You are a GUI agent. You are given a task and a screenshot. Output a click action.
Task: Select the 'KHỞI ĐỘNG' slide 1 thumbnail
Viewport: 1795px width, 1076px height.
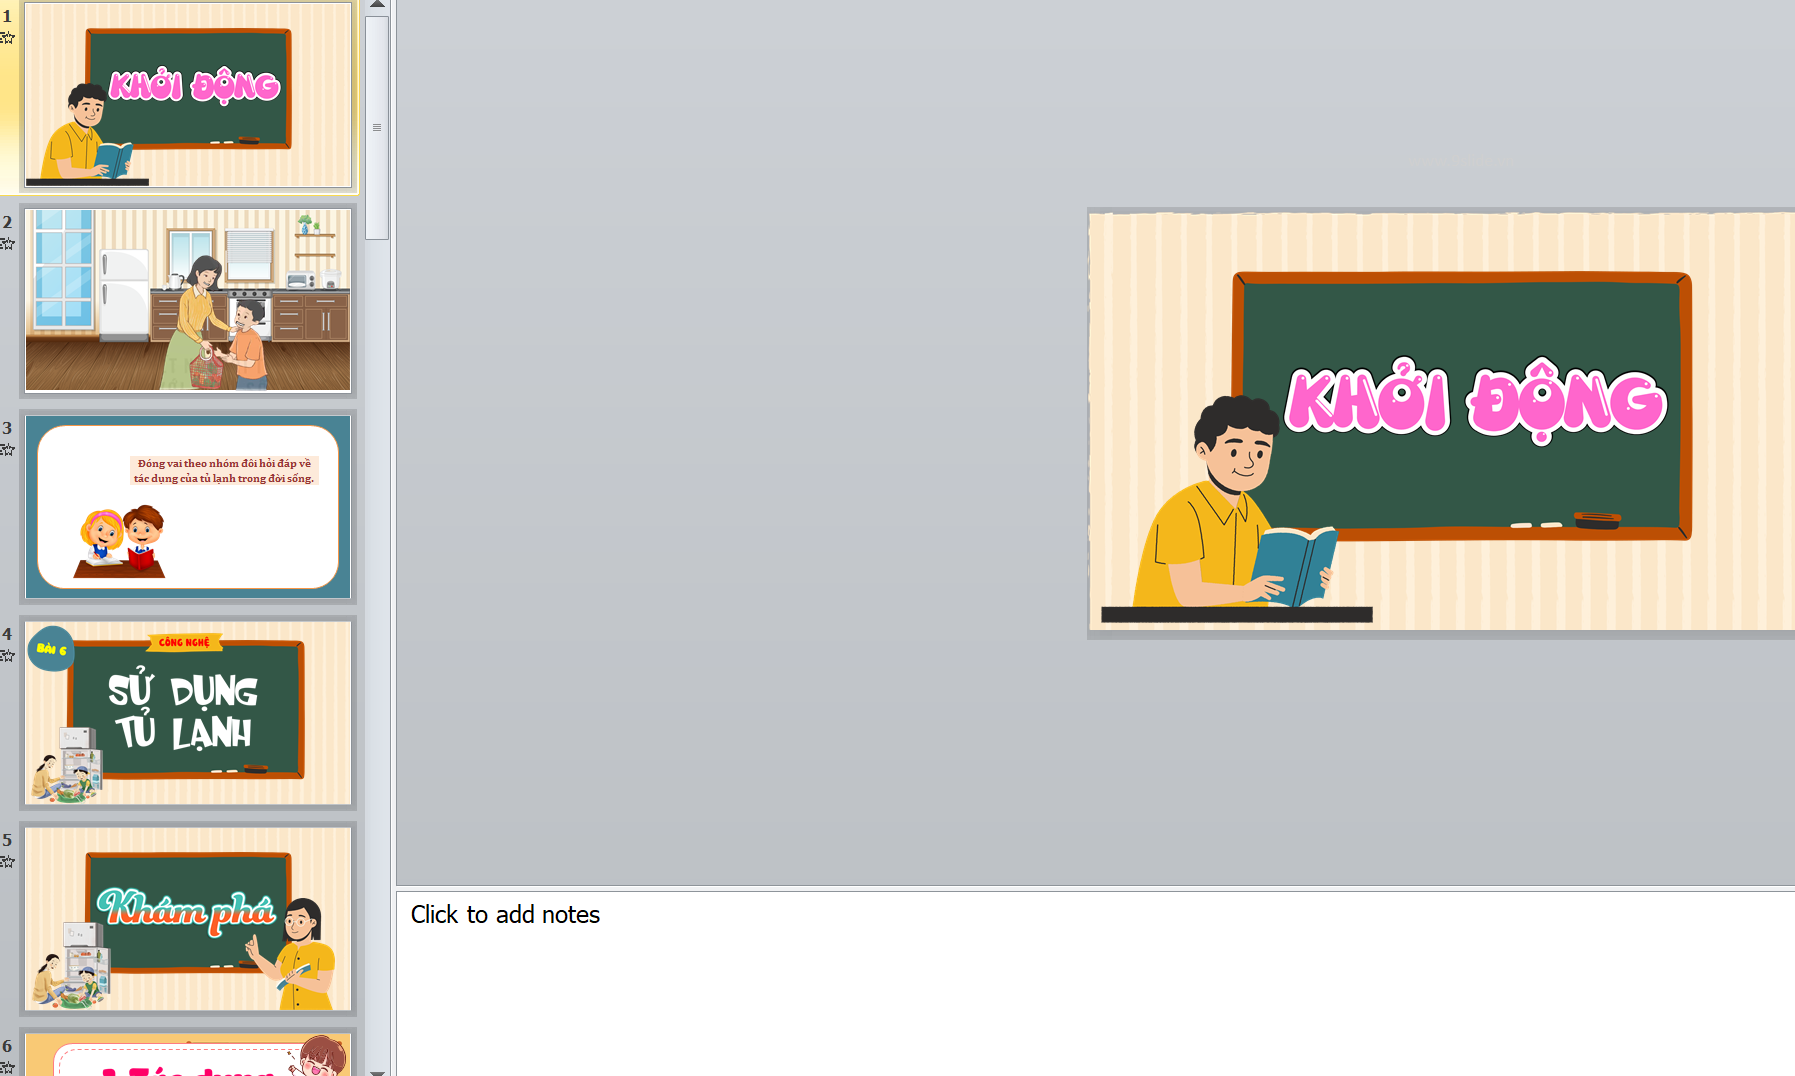188,94
